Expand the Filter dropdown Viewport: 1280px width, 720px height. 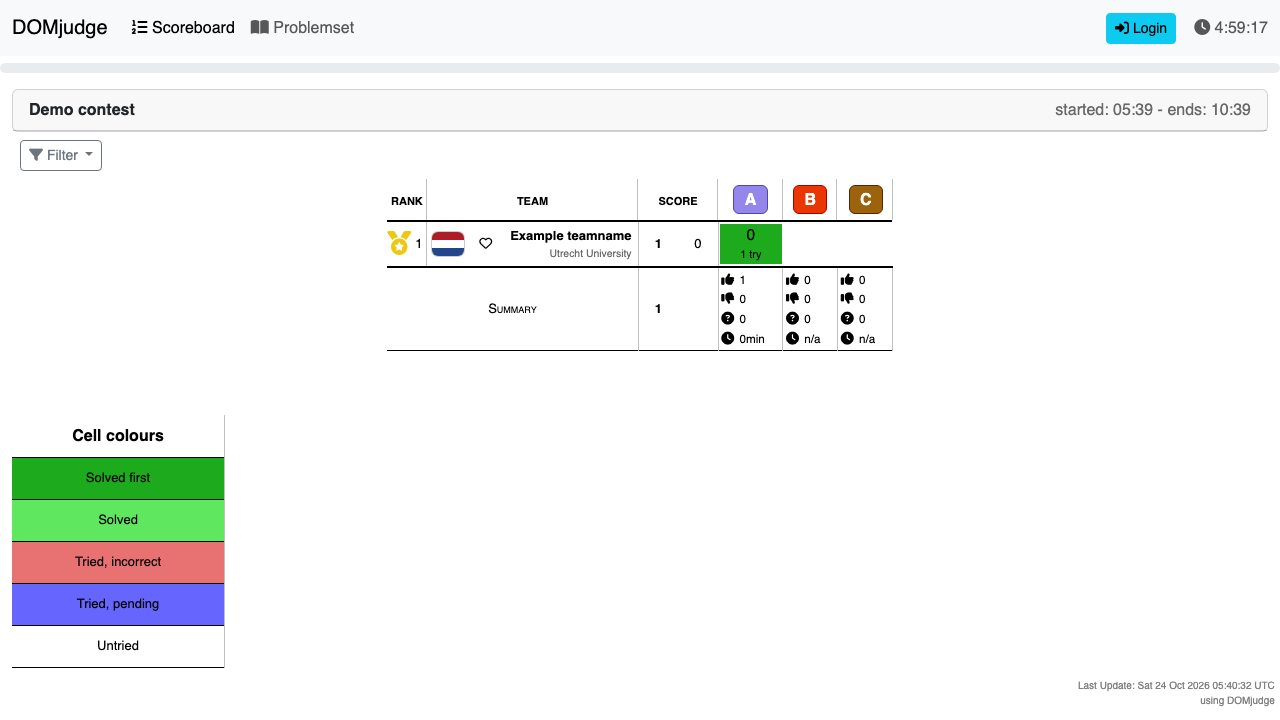pos(61,155)
